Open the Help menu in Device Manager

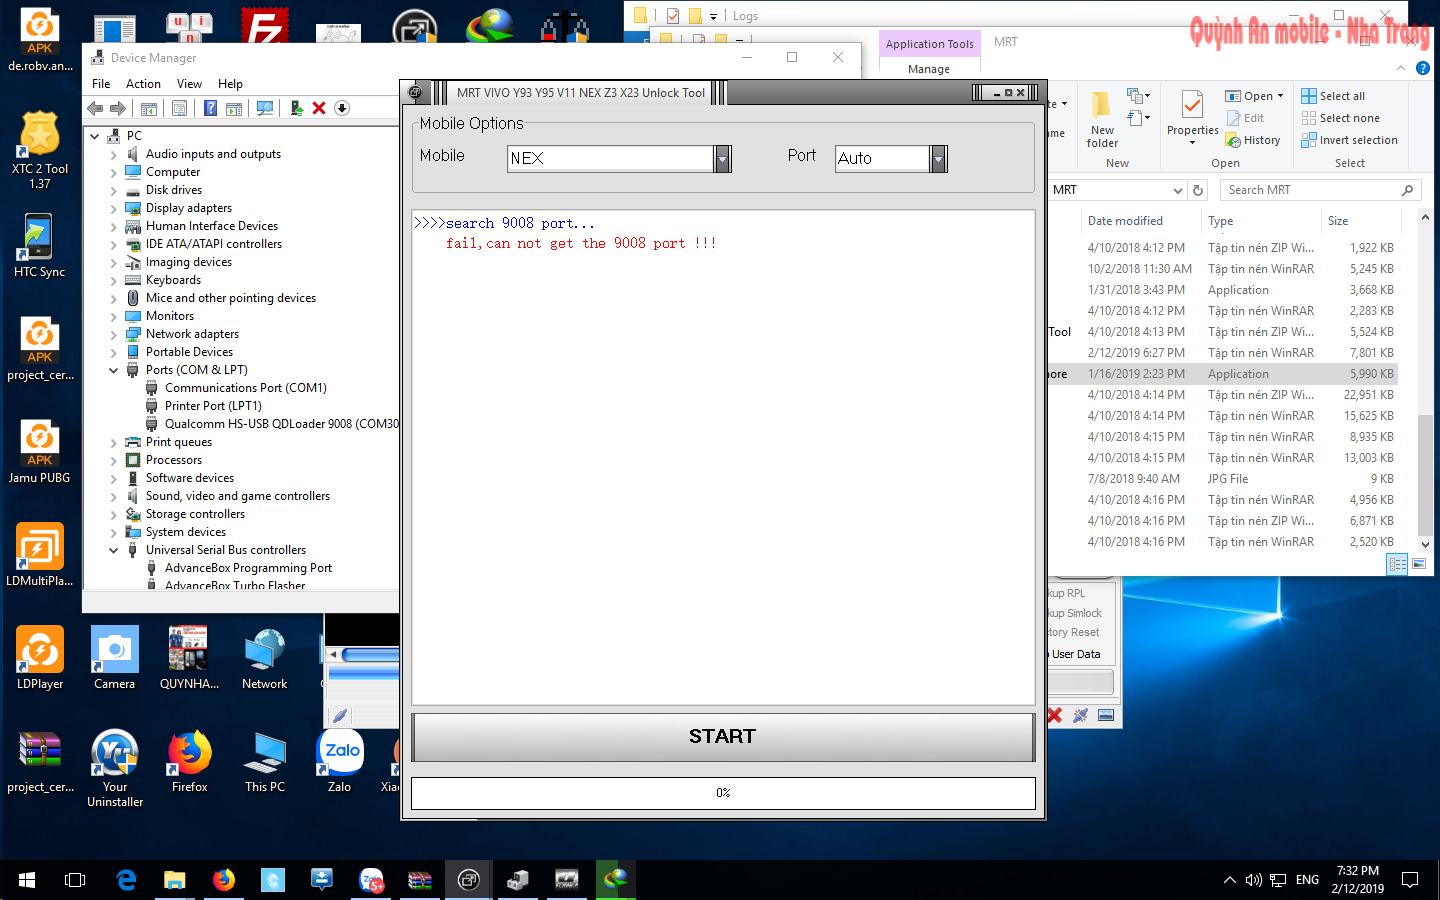tap(230, 84)
